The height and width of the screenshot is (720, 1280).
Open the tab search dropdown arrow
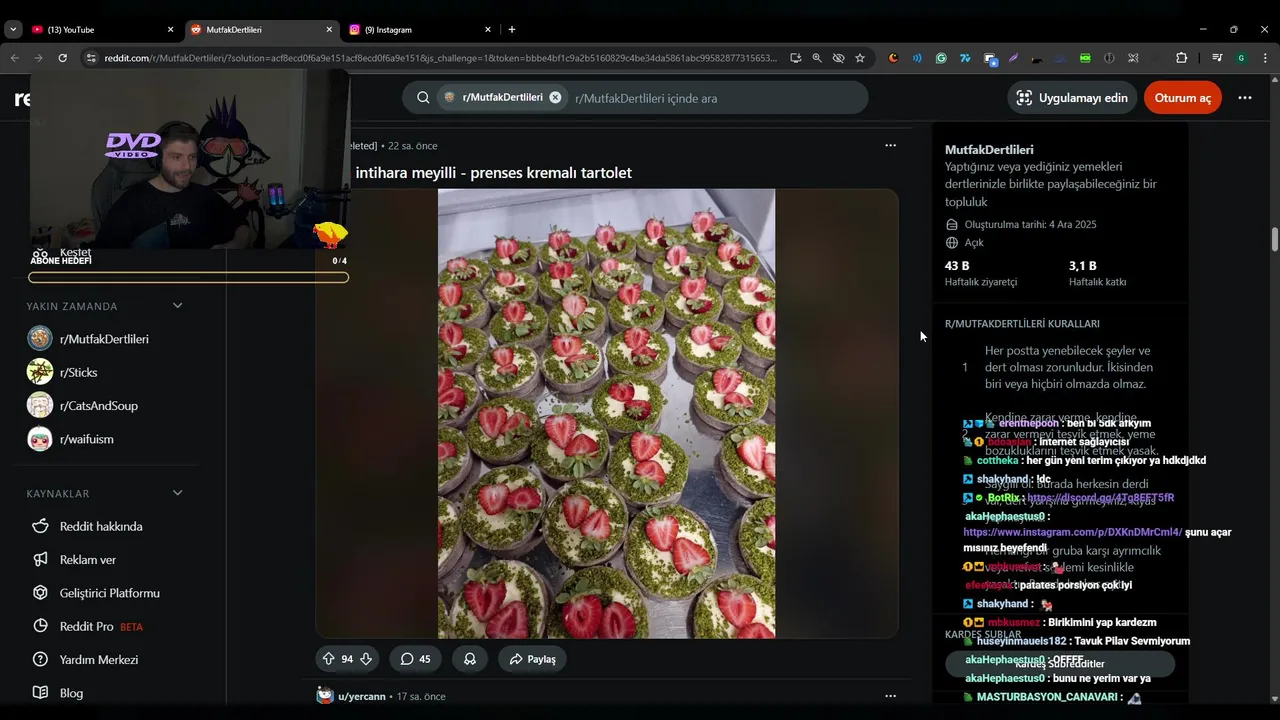13,30
